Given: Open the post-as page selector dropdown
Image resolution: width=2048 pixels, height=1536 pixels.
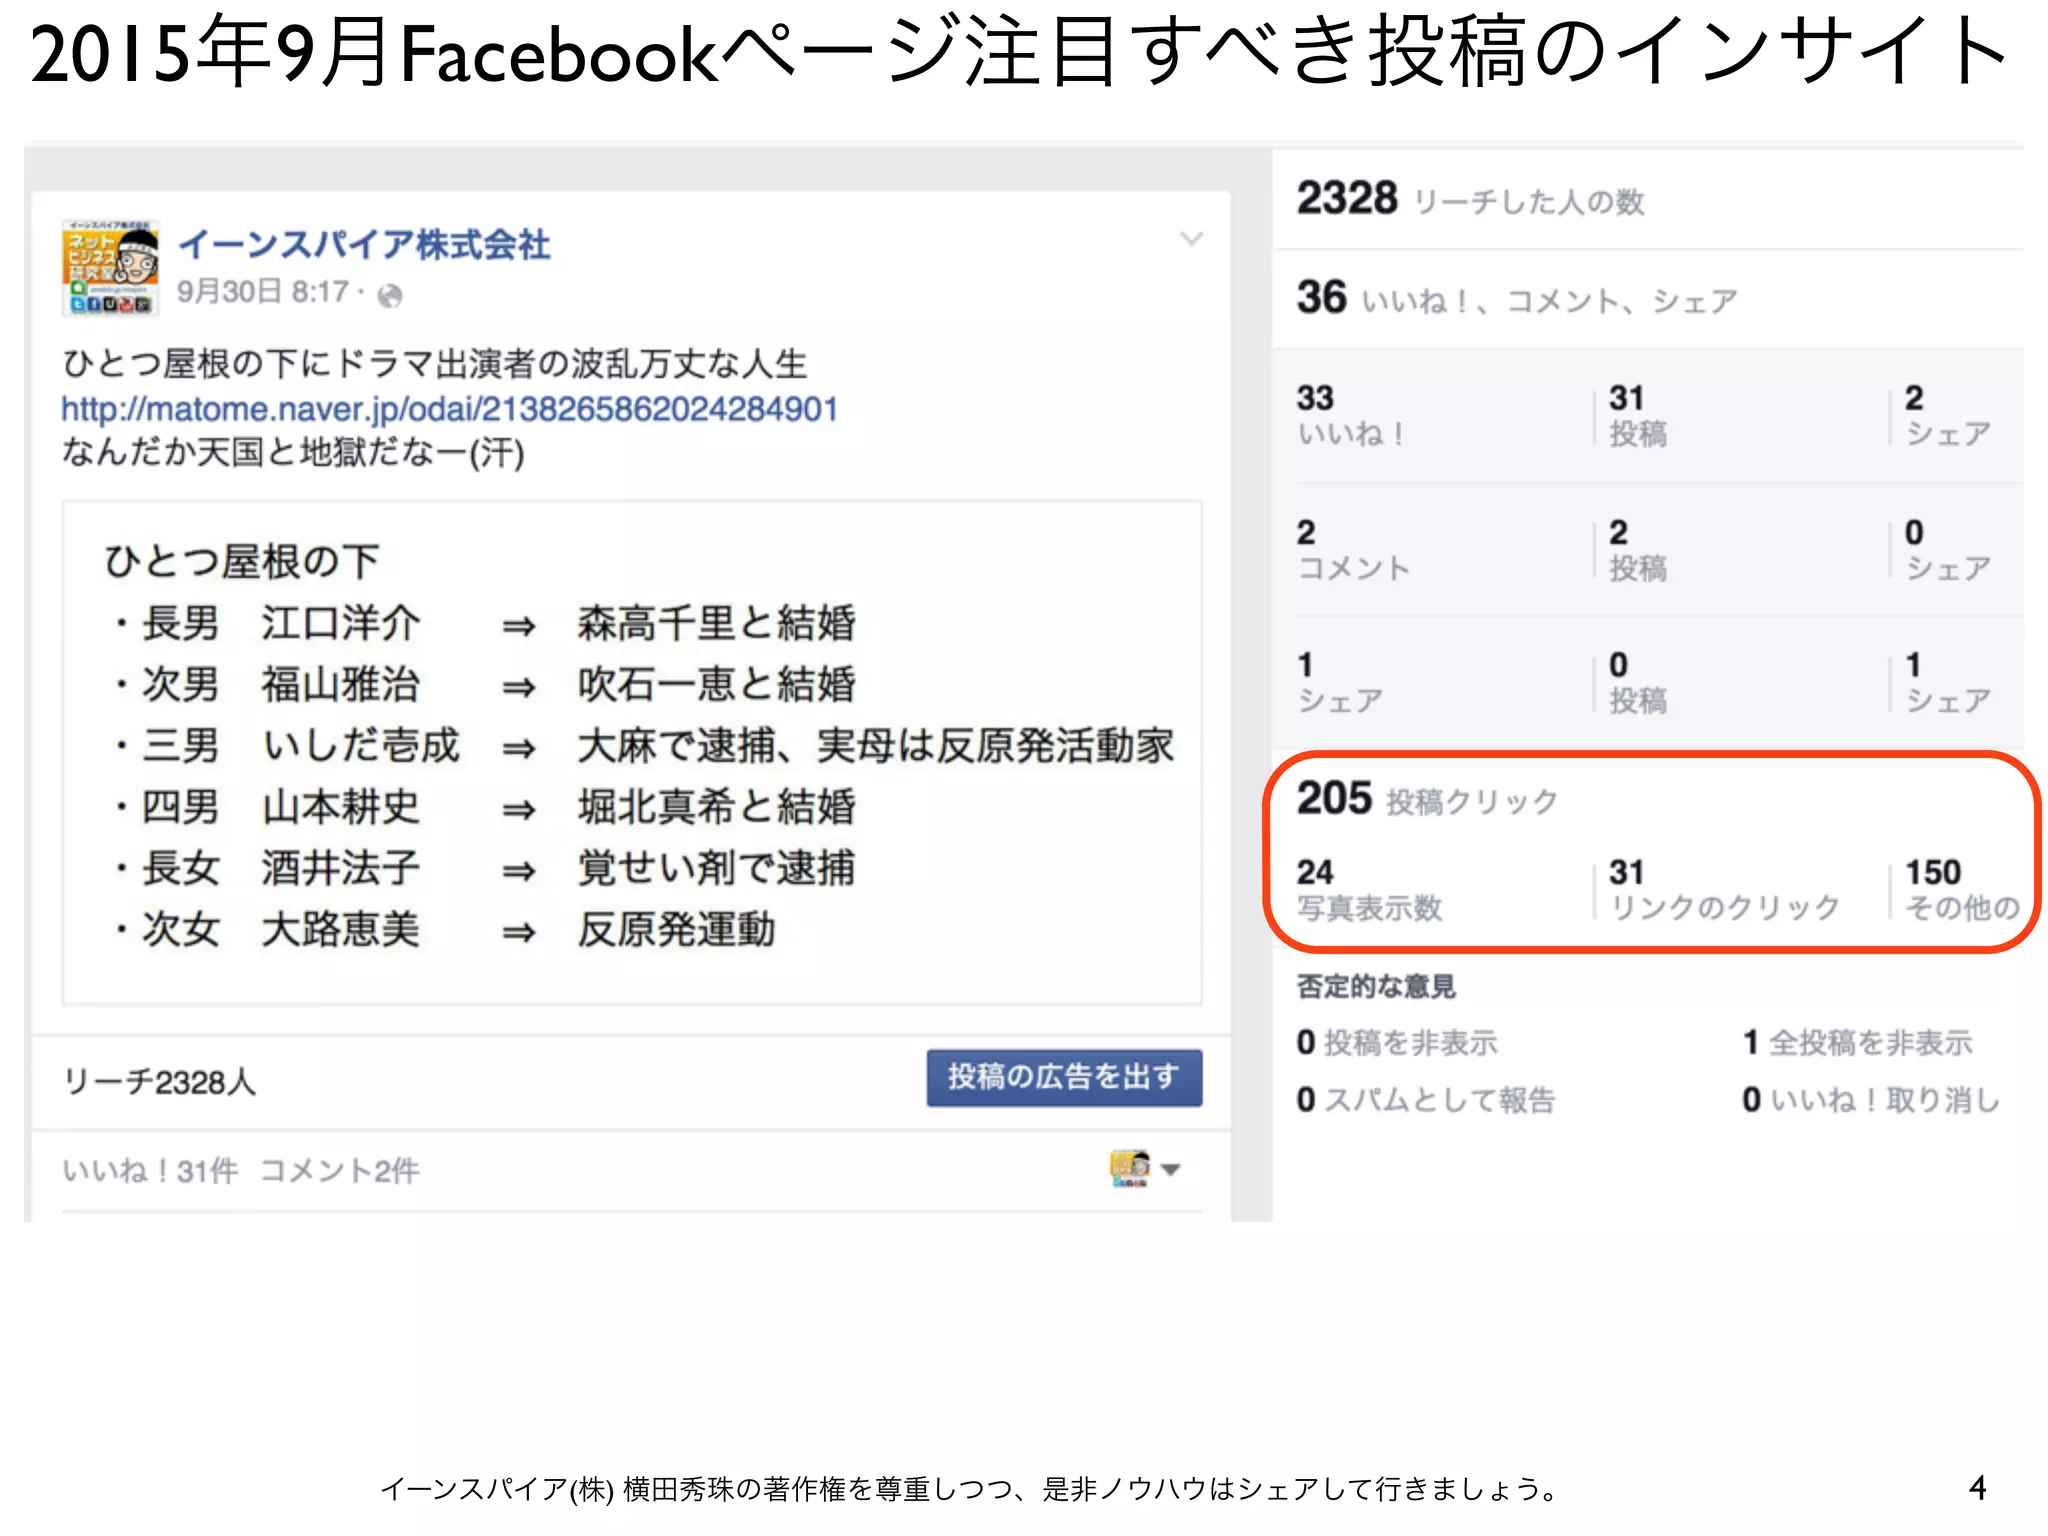Looking at the screenshot, I should pos(1145,1168).
